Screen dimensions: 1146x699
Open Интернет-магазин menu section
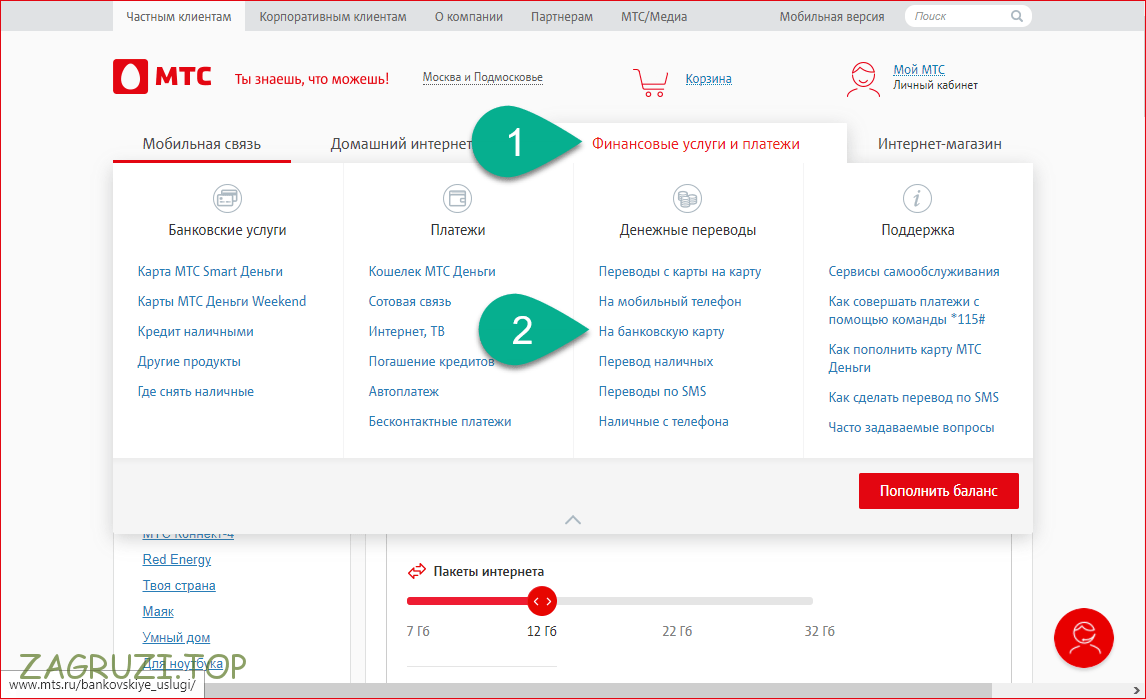click(939, 144)
